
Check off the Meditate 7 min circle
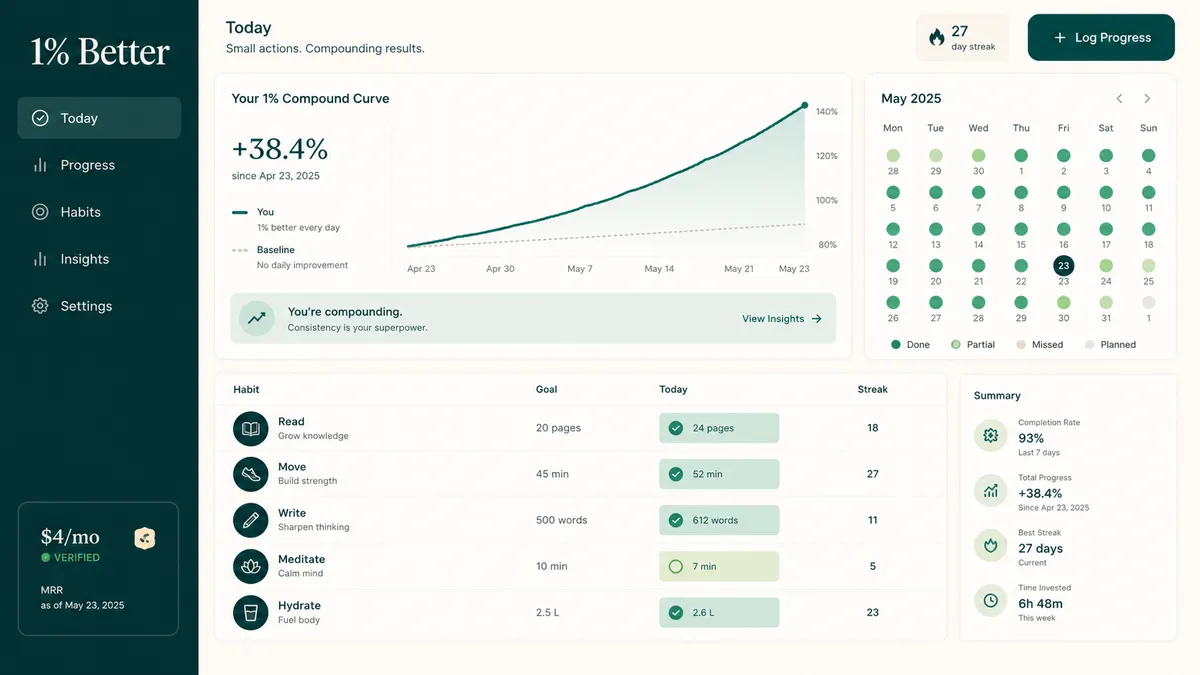pyautogui.click(x=676, y=566)
